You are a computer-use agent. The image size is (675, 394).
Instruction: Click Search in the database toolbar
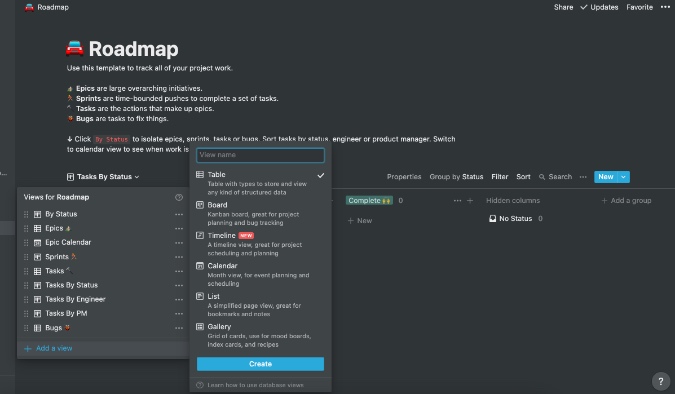point(555,177)
